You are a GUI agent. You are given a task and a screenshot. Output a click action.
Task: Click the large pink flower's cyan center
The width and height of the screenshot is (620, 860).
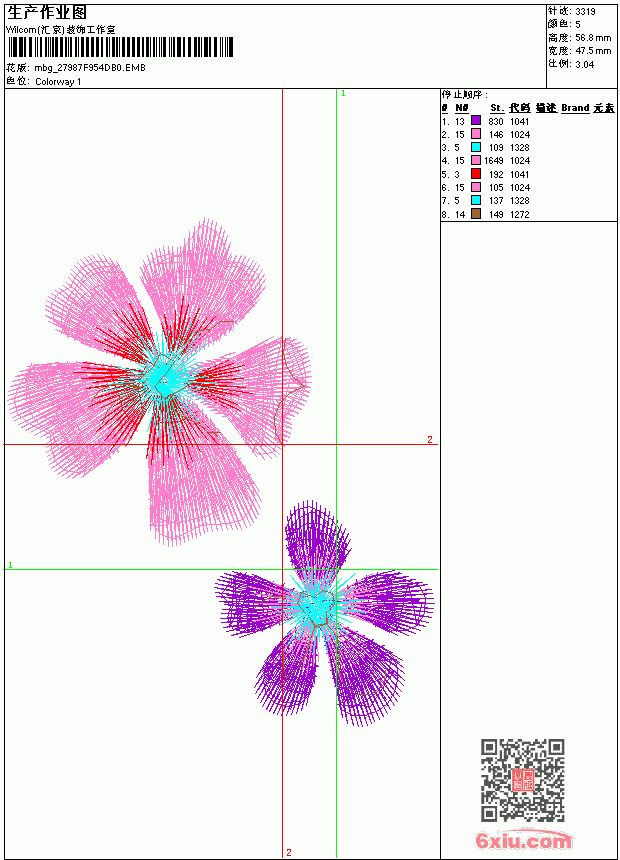tap(163, 376)
